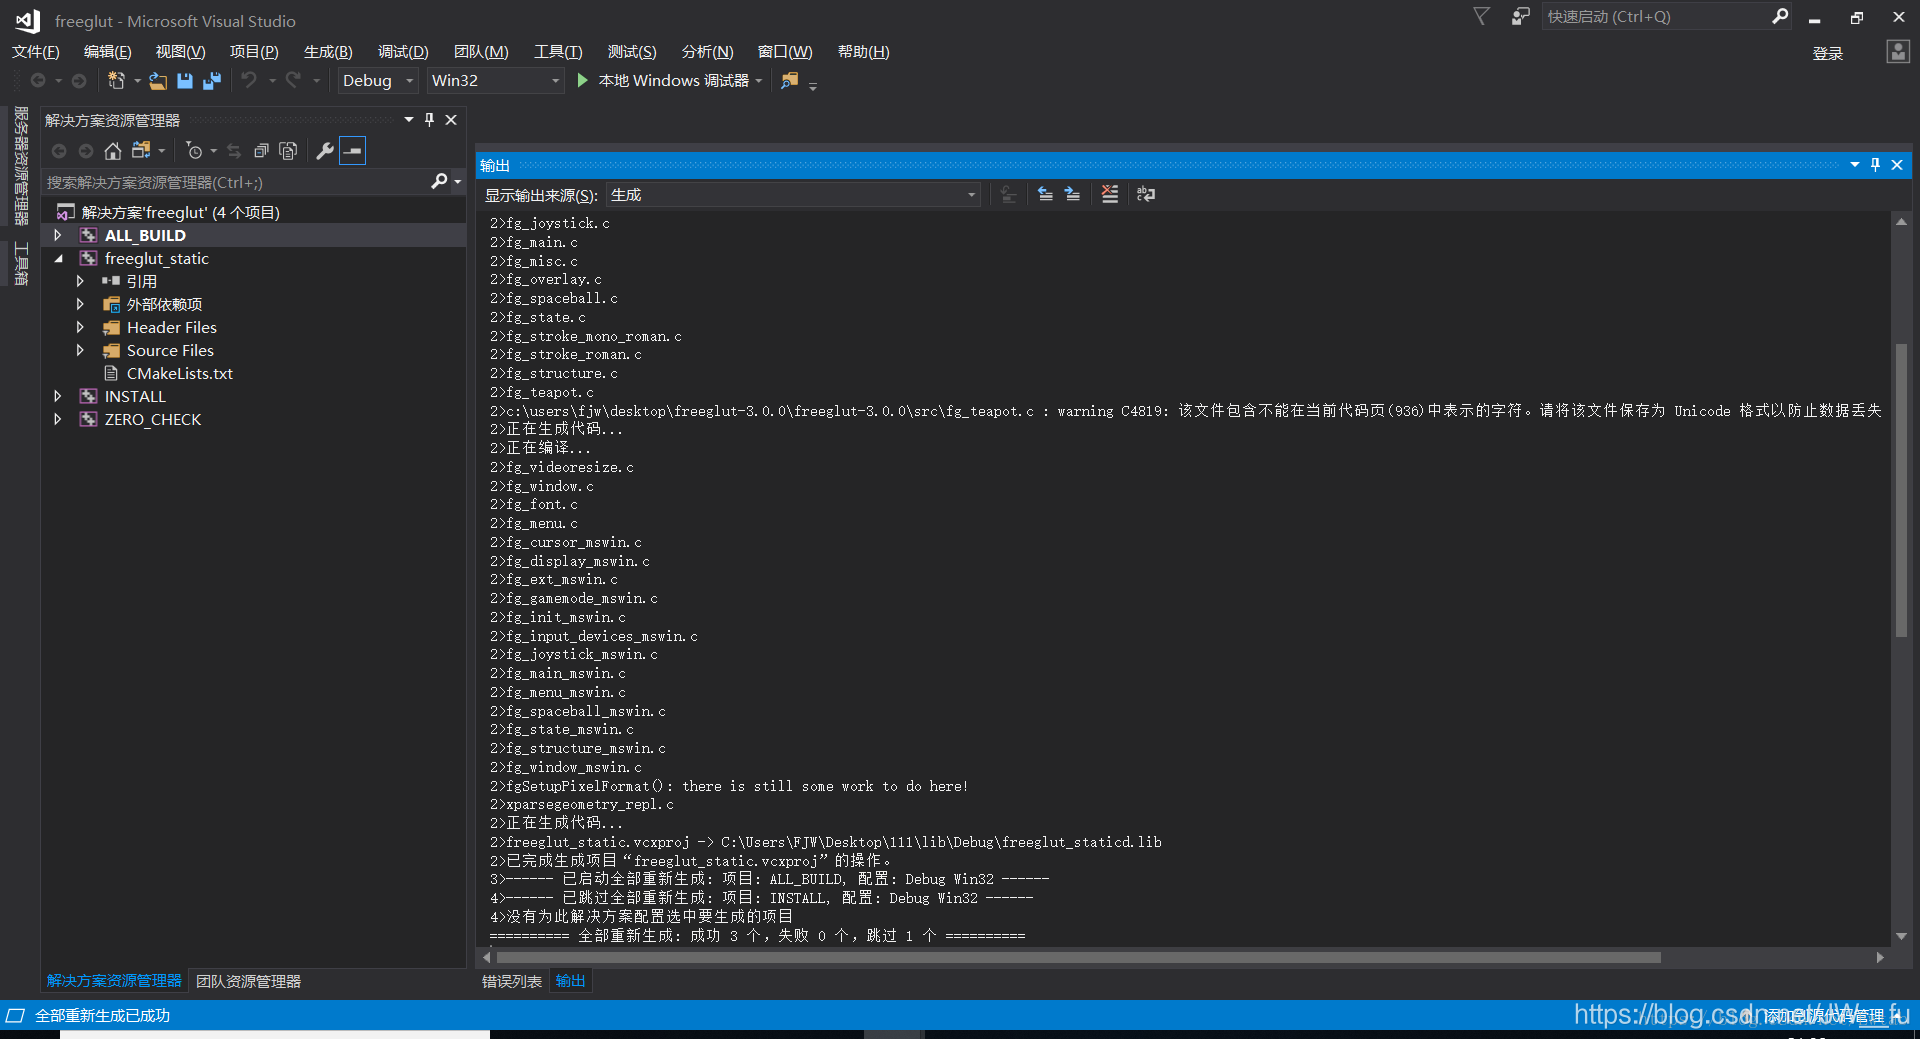Expand the 引用 references node

tap(80, 281)
